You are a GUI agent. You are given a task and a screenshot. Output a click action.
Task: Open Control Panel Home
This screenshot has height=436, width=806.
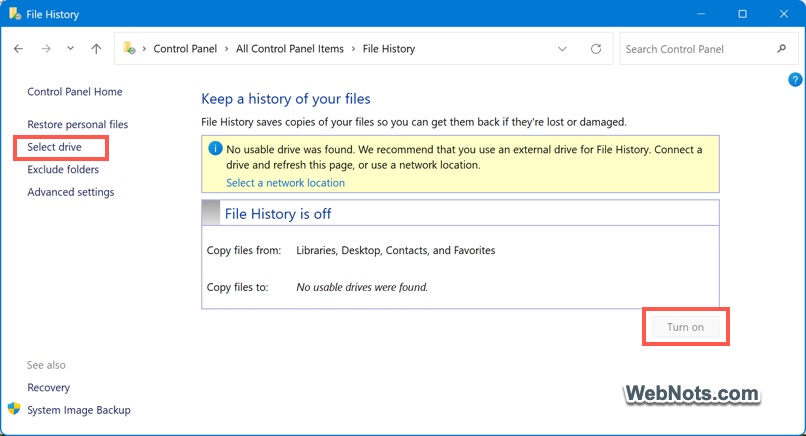tap(75, 92)
